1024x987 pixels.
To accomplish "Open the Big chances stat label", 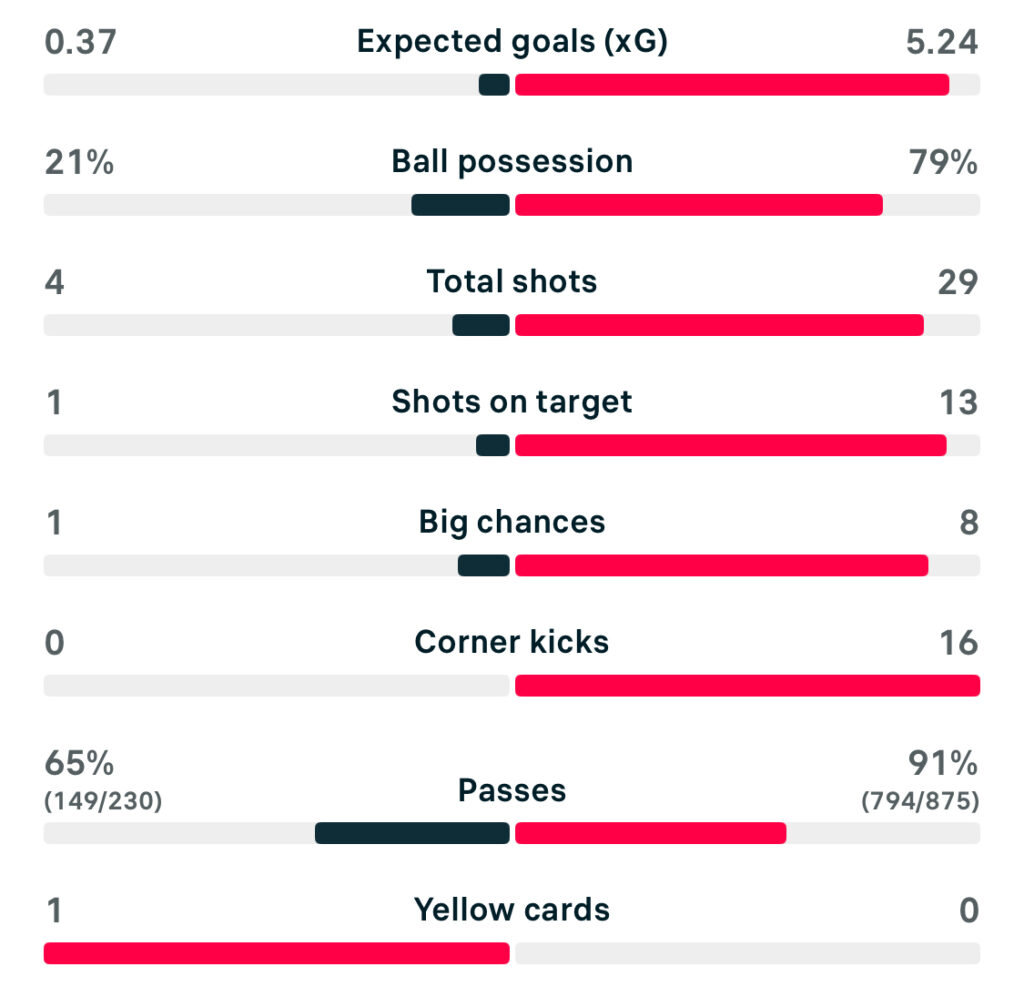I will coord(512,521).
